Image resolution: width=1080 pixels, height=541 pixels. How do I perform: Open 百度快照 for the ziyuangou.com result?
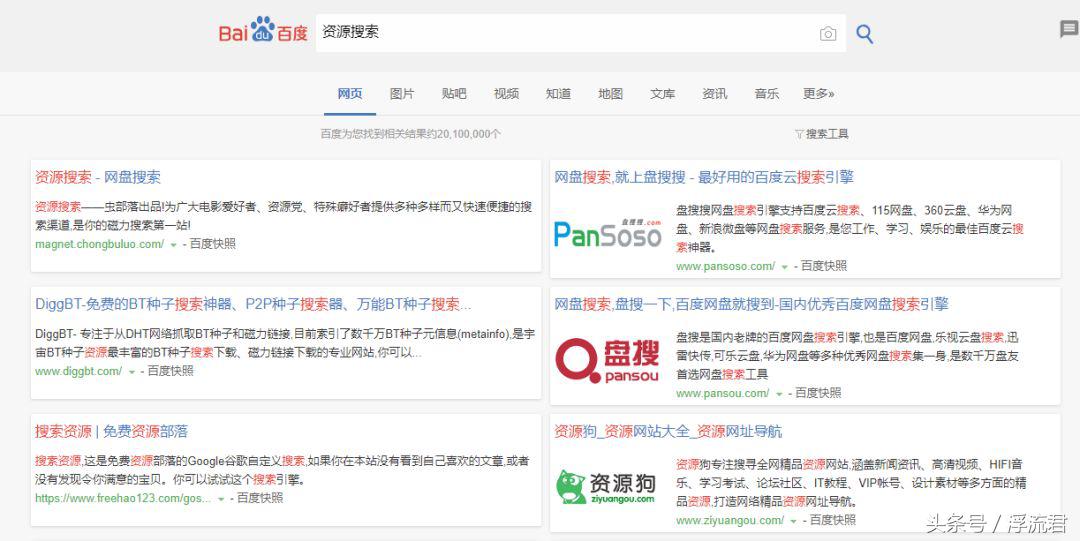pyautogui.click(x=833, y=520)
